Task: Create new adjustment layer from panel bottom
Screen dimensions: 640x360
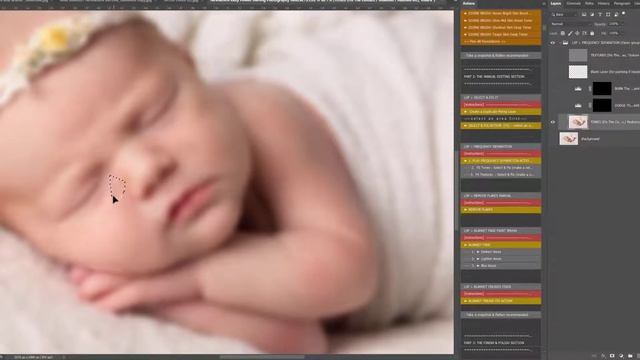Action: point(621,356)
